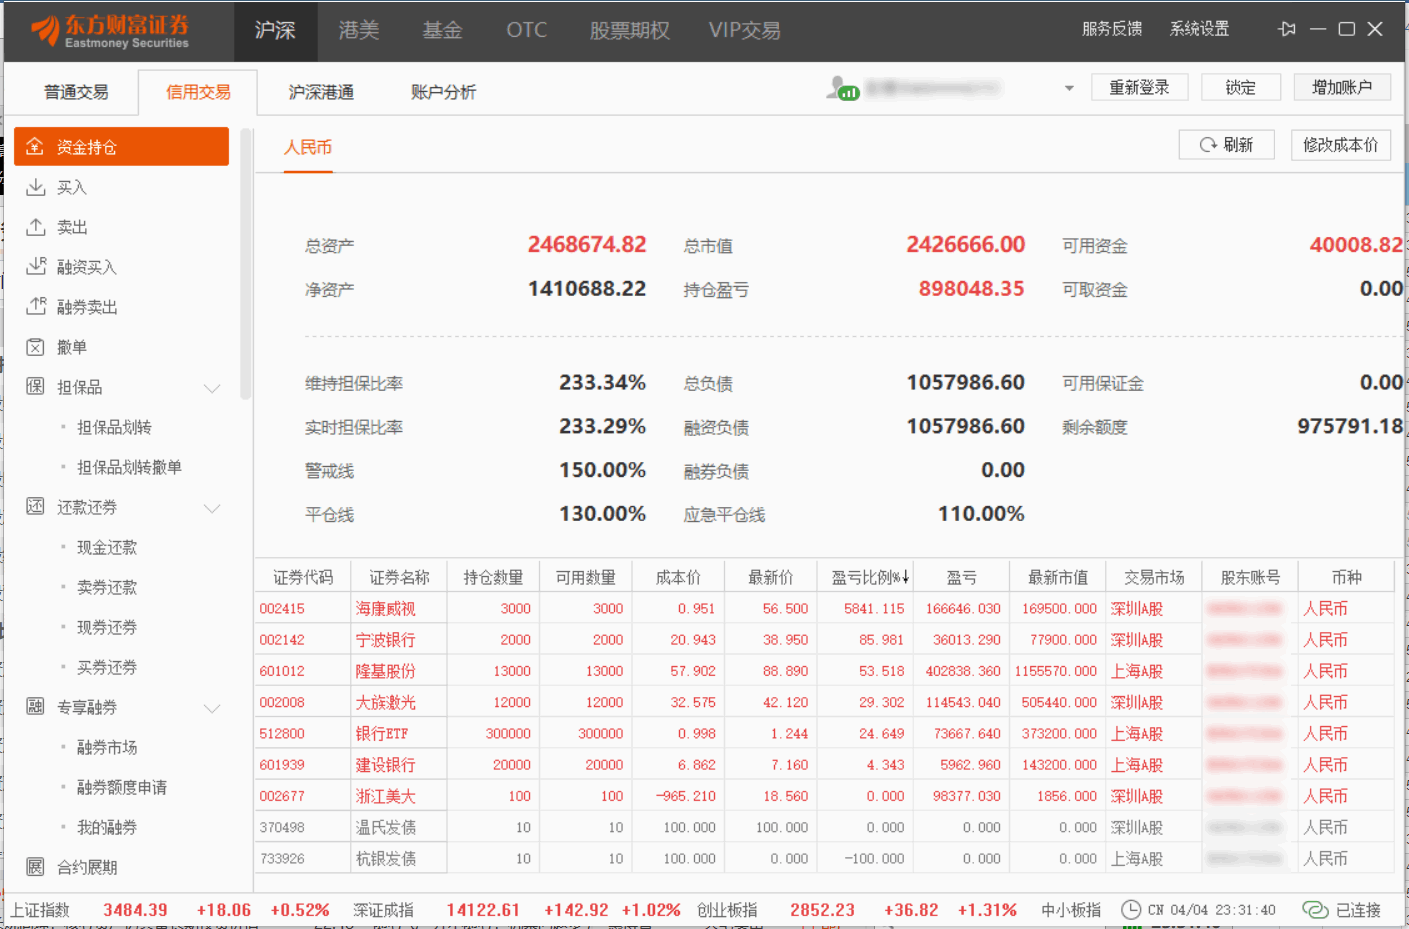Collapse the 担保品 section chevron
This screenshot has height=929, width=1409.
(x=212, y=388)
